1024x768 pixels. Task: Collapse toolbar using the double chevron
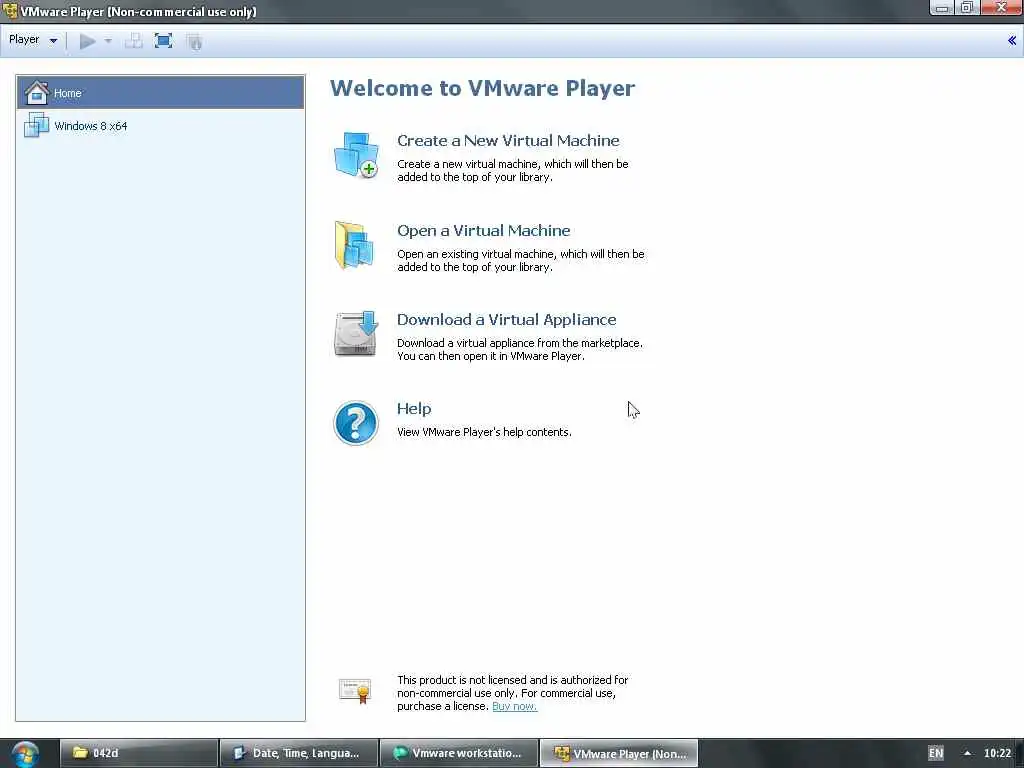(1012, 40)
